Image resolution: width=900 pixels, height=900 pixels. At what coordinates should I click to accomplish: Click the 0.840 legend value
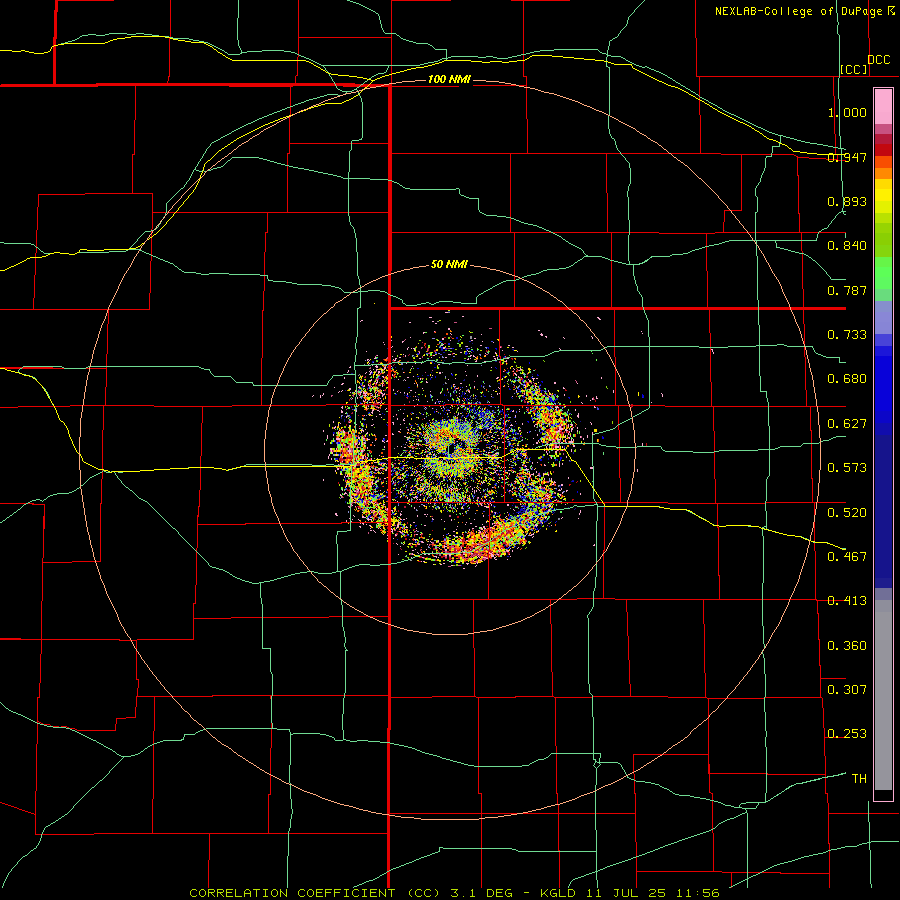tap(847, 246)
